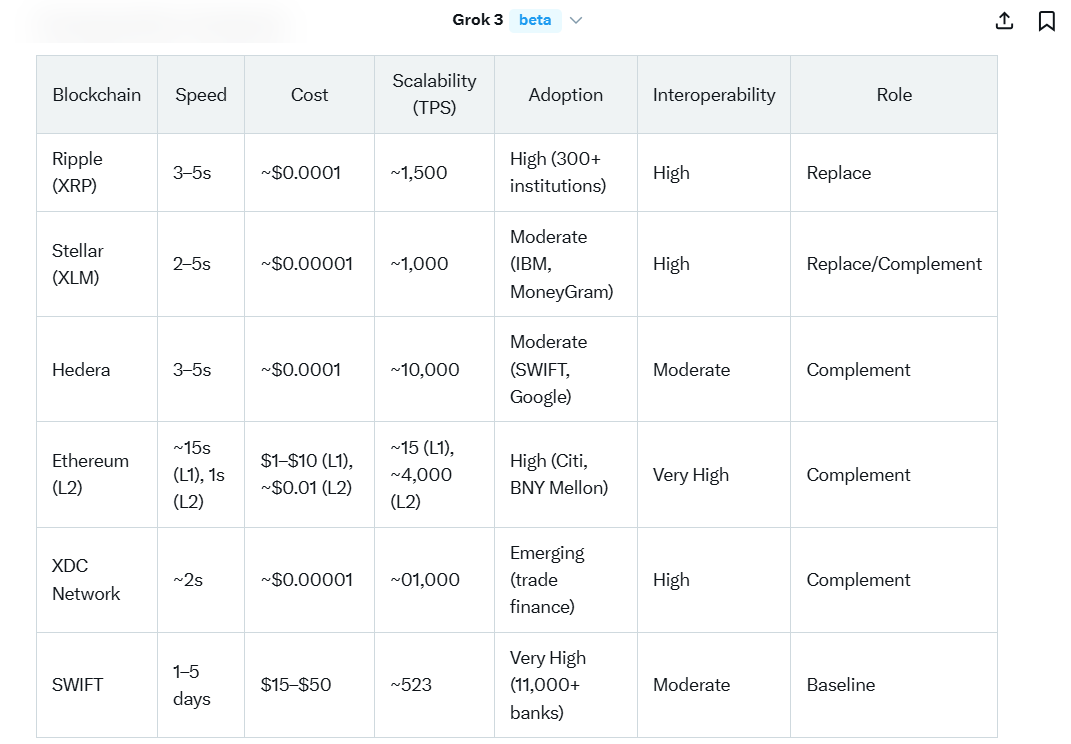Click the Grok 3 title label
The height and width of the screenshot is (744, 1071).
click(x=478, y=20)
